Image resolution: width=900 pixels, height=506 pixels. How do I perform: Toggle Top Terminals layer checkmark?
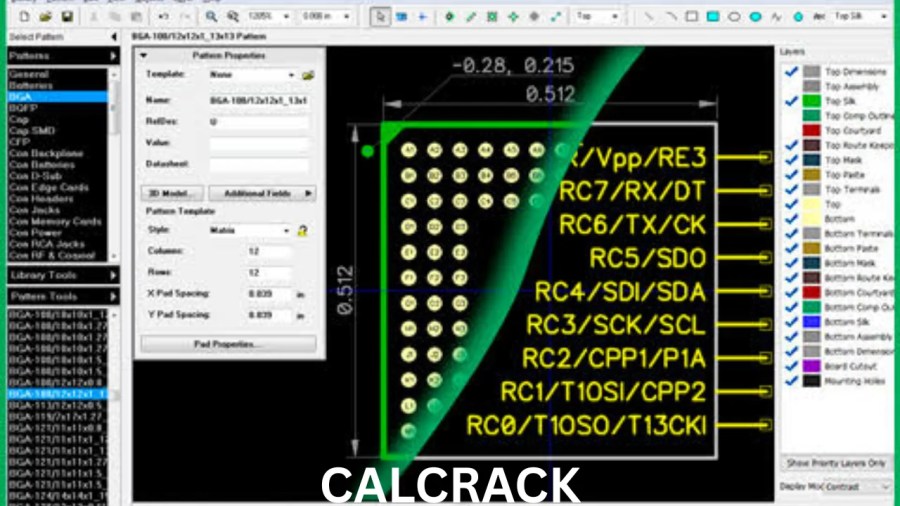click(x=792, y=189)
